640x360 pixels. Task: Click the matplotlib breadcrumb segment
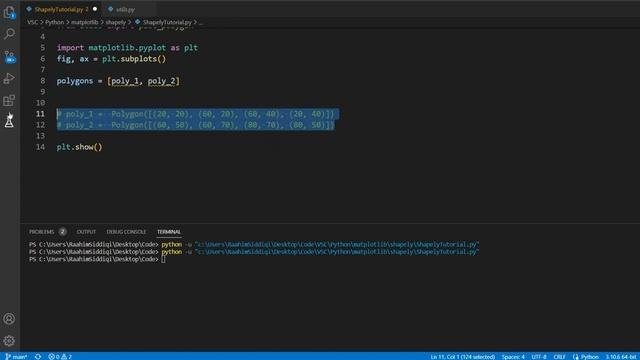[85, 22]
